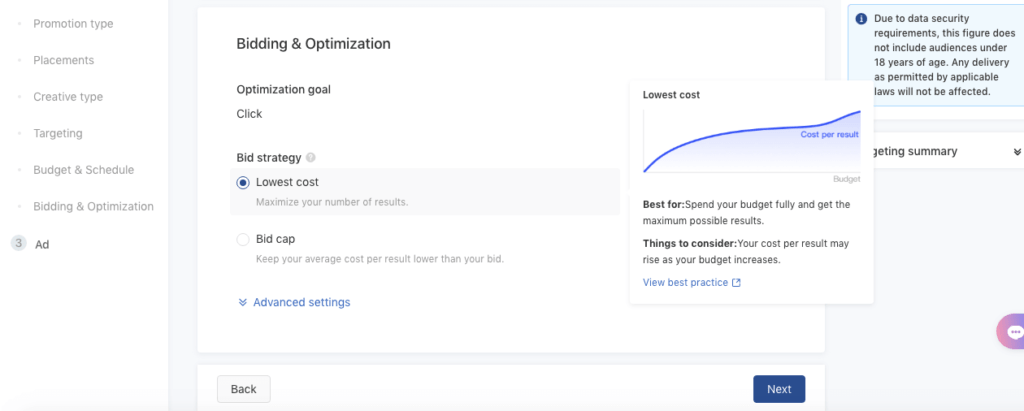Select Bidding & Optimization in sidebar
1024x411 pixels.
pos(93,207)
